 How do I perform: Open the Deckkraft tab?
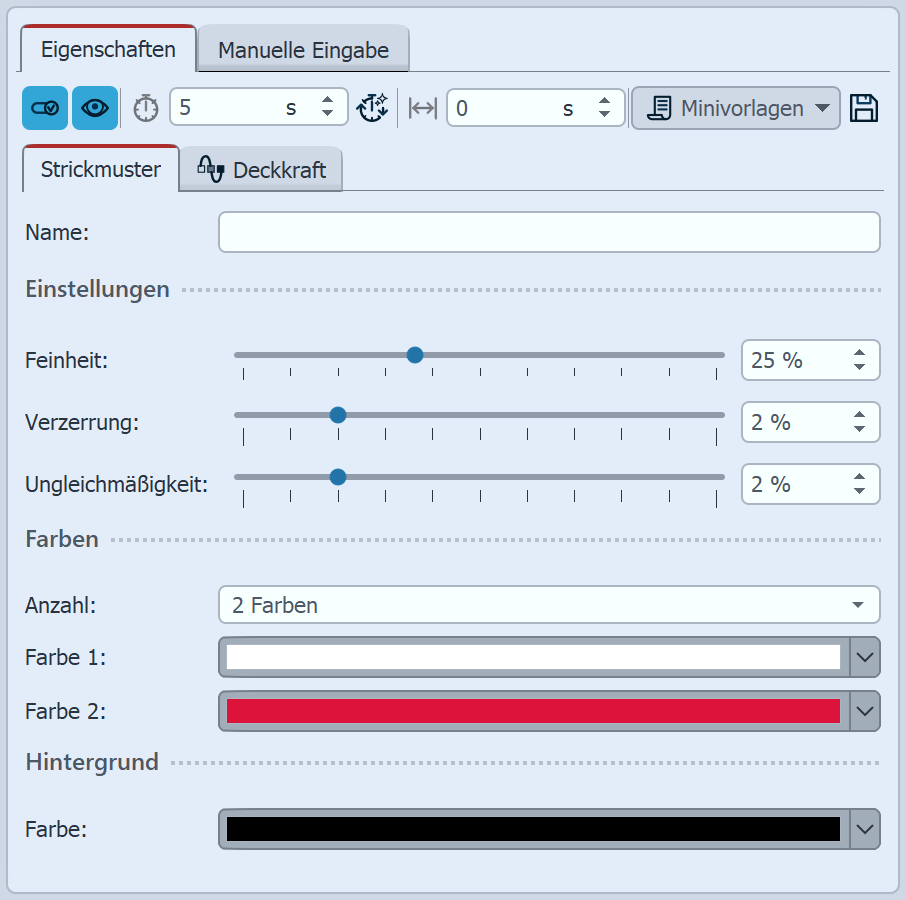click(261, 170)
